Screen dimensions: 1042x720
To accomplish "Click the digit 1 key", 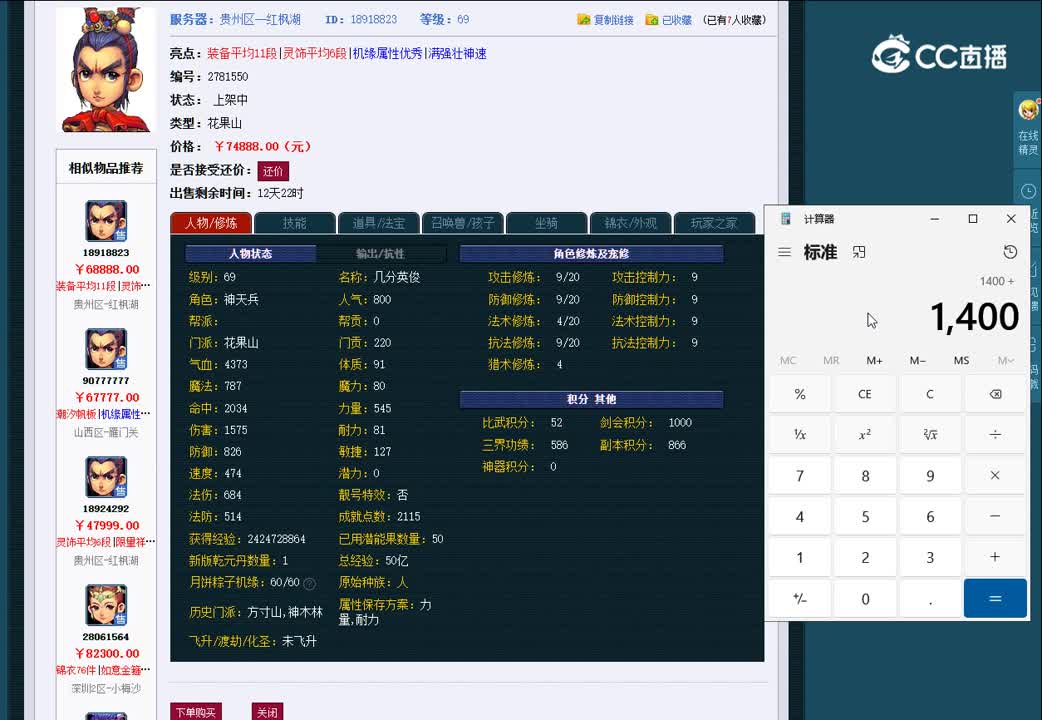I will [800, 557].
